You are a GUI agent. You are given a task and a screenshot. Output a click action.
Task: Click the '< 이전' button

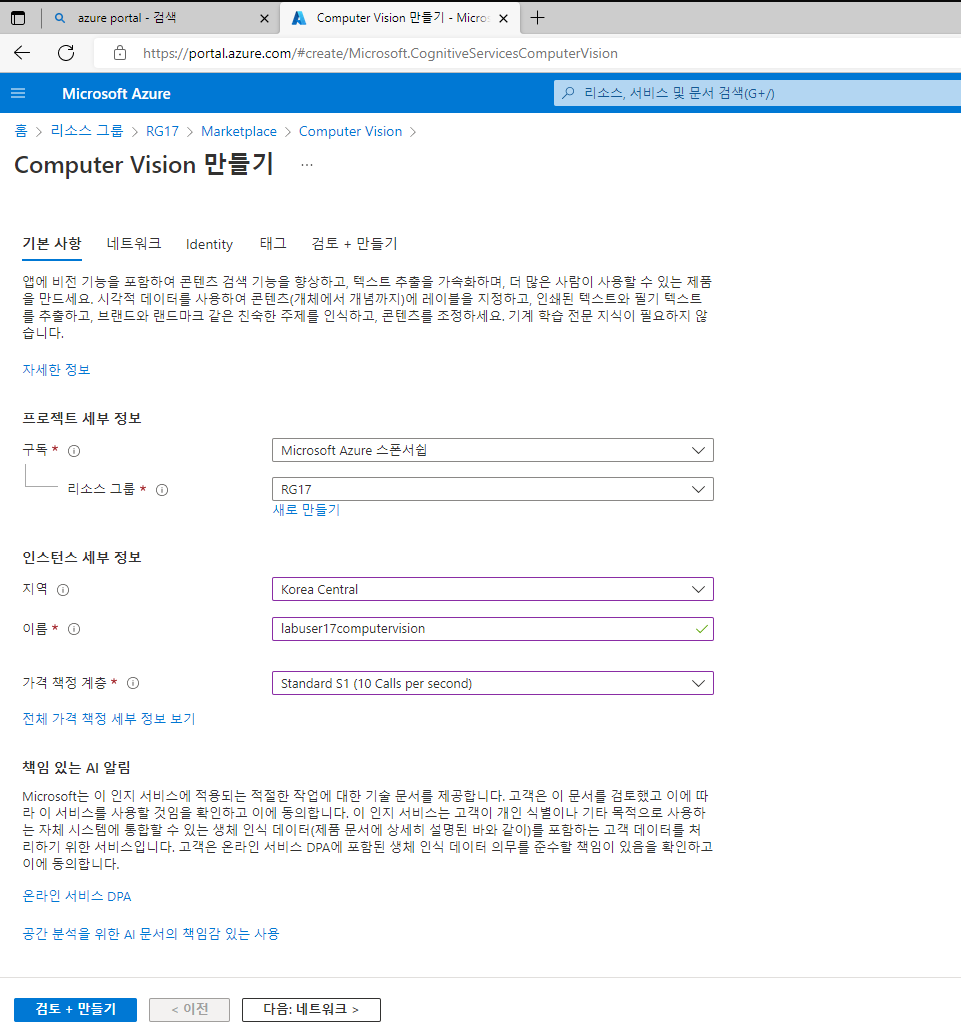pos(189,1009)
